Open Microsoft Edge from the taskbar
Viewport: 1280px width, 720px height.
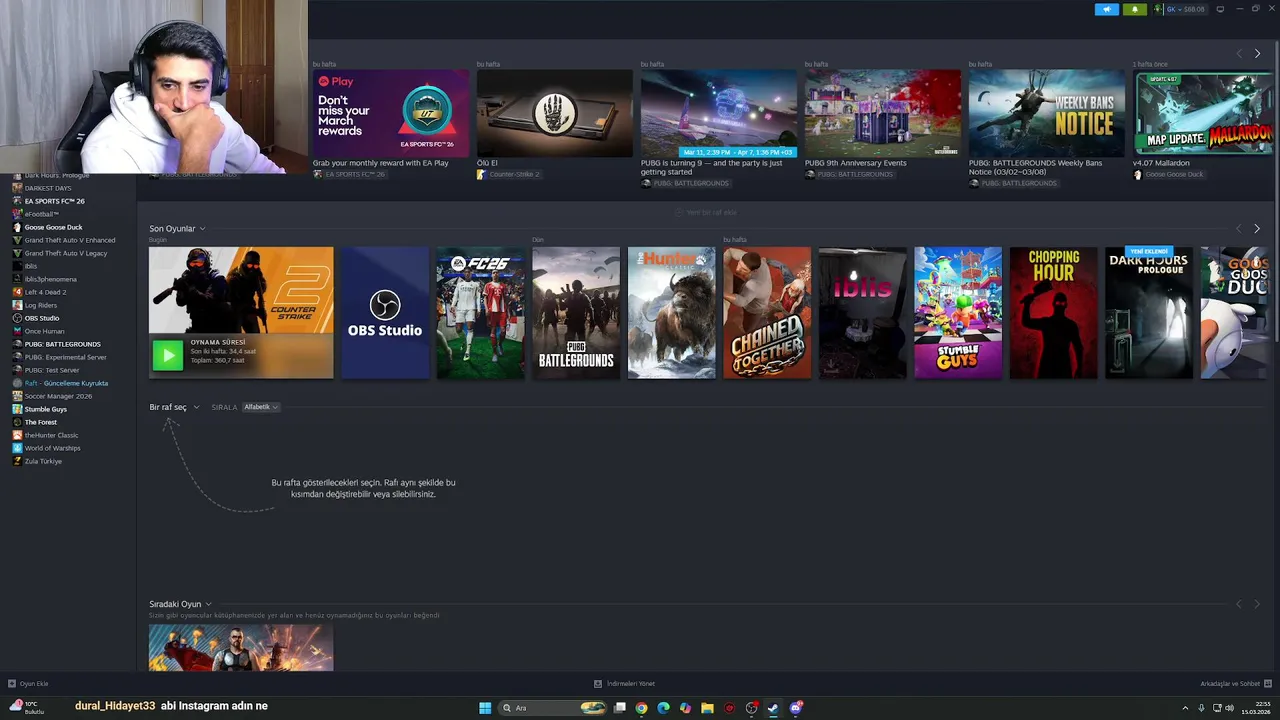(663, 708)
